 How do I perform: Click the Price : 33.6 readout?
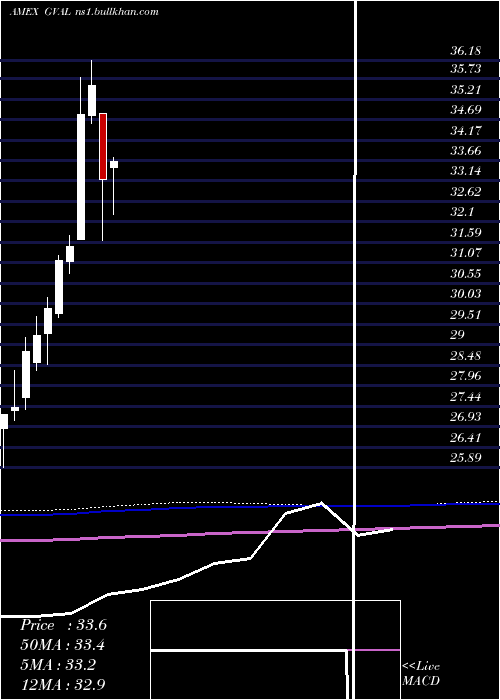point(63,625)
